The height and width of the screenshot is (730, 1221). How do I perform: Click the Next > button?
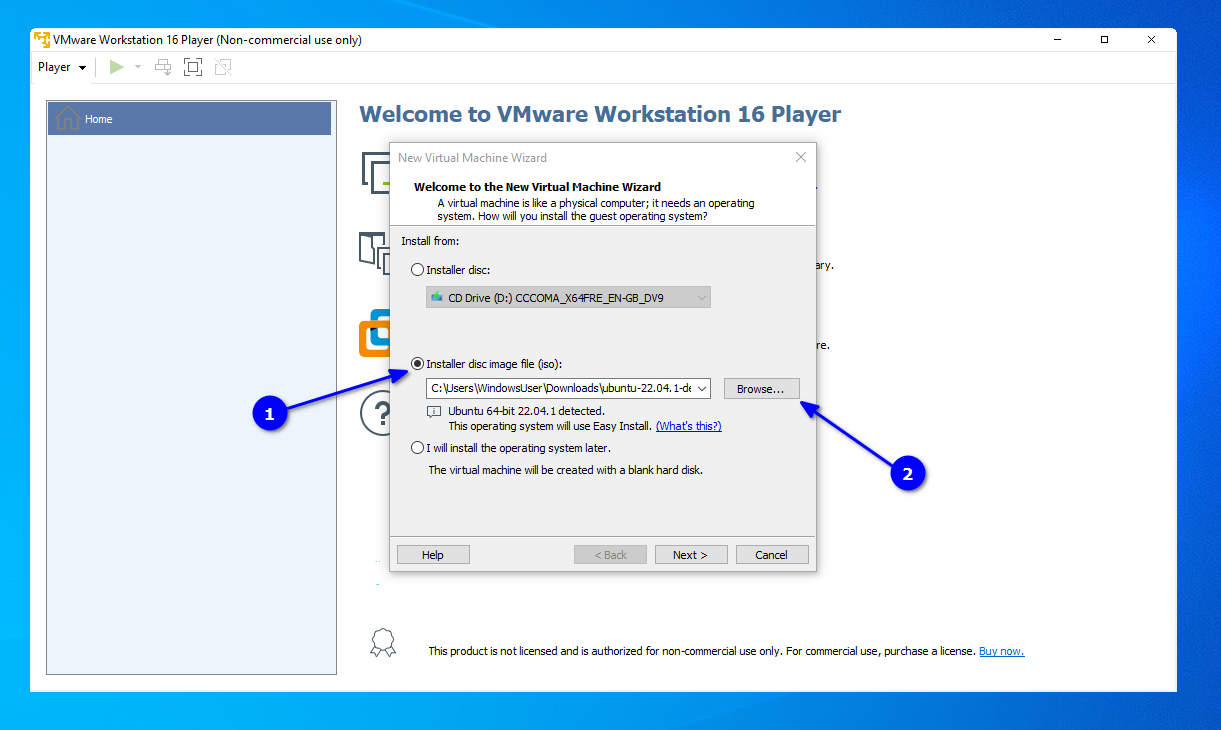[690, 555]
